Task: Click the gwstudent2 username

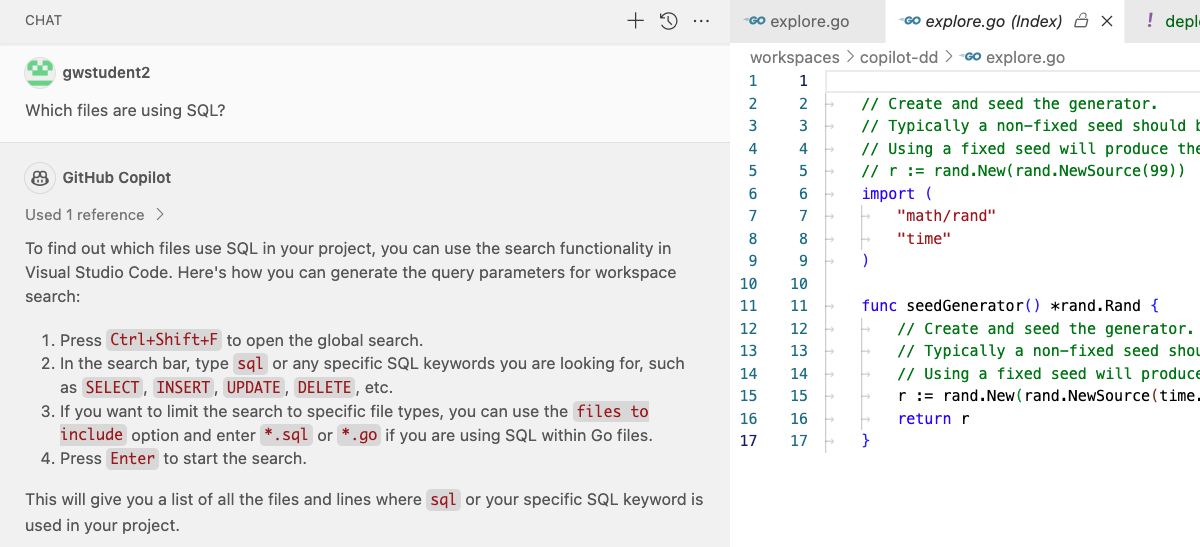Action: (x=106, y=73)
